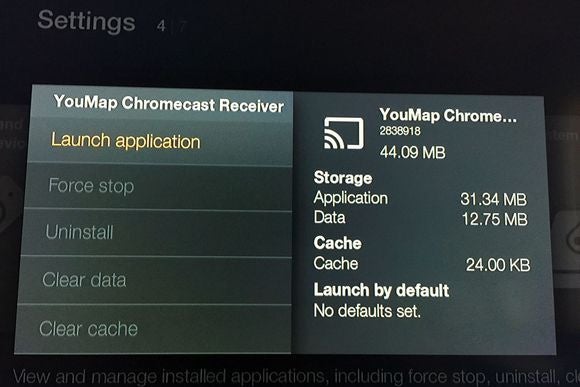Click YouMap Chromecast Receiver panel title
This screenshot has height=387, width=580.
pyautogui.click(x=169, y=104)
